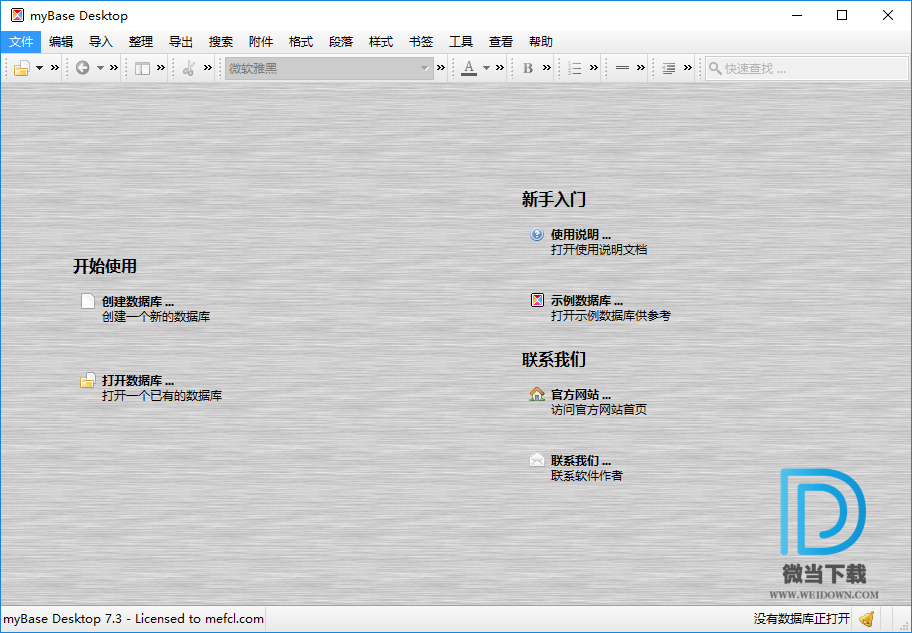This screenshot has width=912, height=633.
Task: Click the 创建数据库 ... link
Action: point(138,301)
